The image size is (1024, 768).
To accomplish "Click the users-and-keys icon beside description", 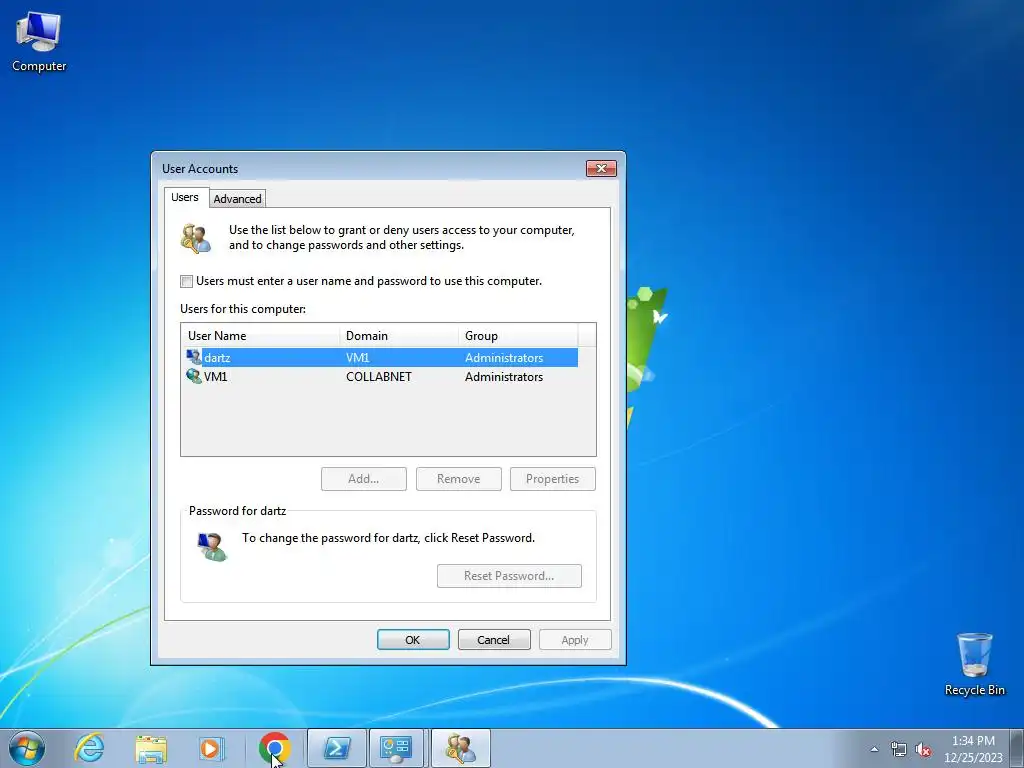I will pos(196,238).
